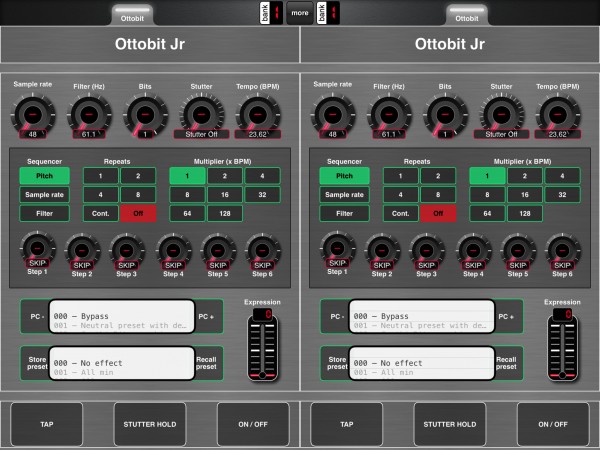Click the Bits knob in left panel
The width and height of the screenshot is (600, 450).
click(145, 114)
